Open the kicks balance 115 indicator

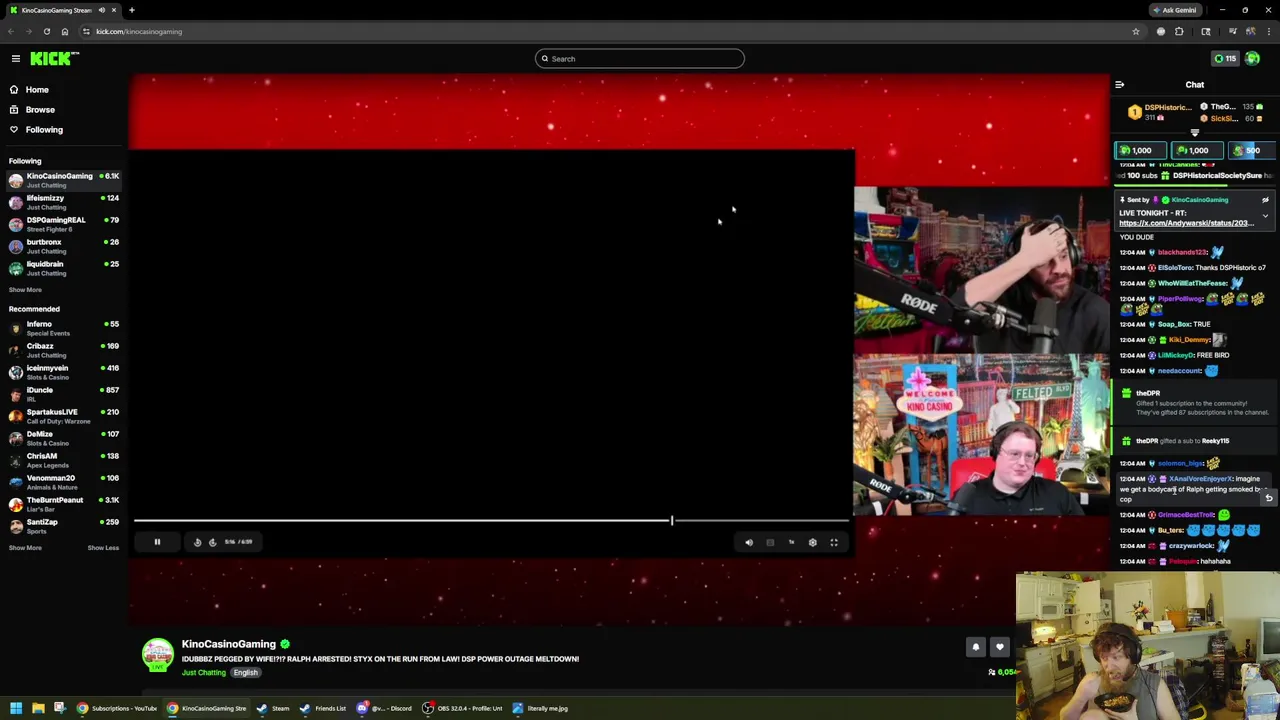[x=1225, y=59]
